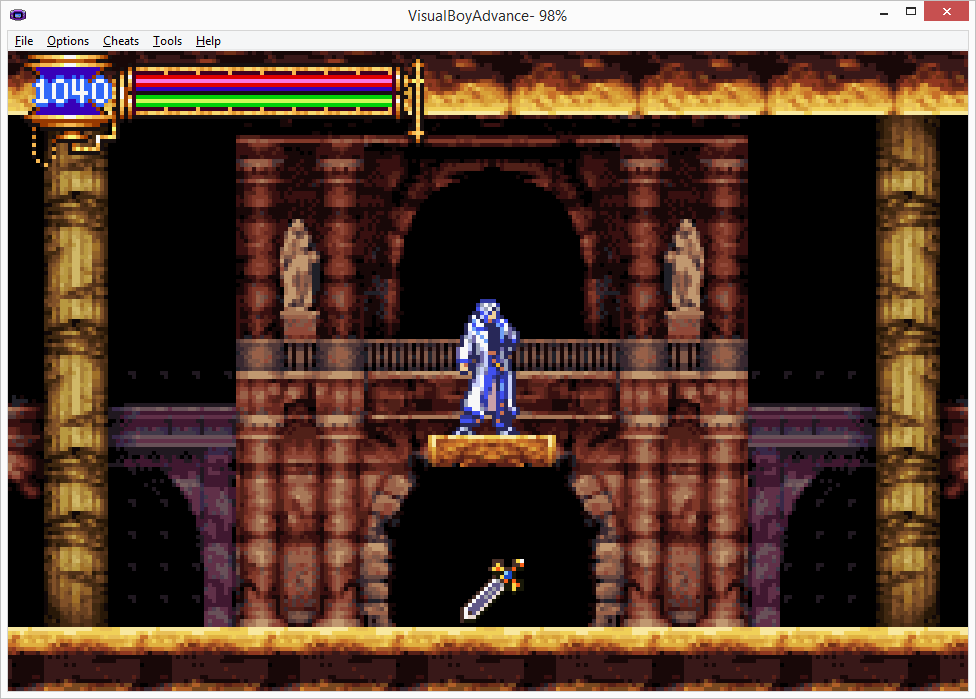Click the white-cloaked player character

pyautogui.click(x=489, y=367)
